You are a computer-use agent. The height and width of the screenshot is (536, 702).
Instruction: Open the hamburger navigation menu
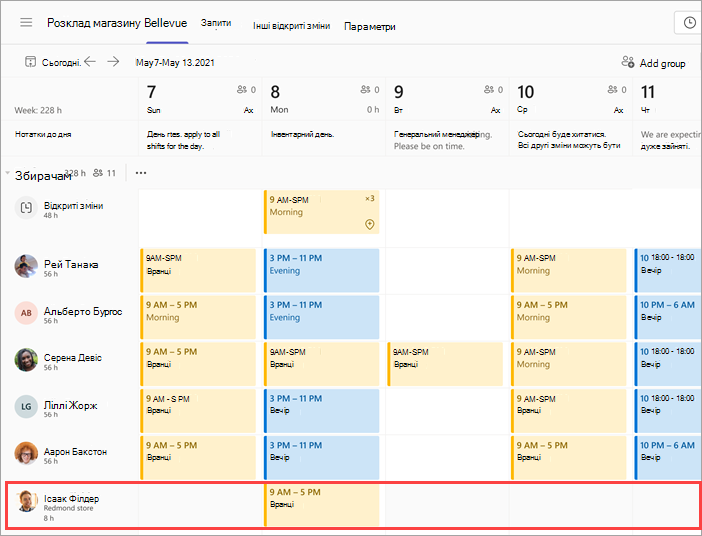tap(26, 22)
